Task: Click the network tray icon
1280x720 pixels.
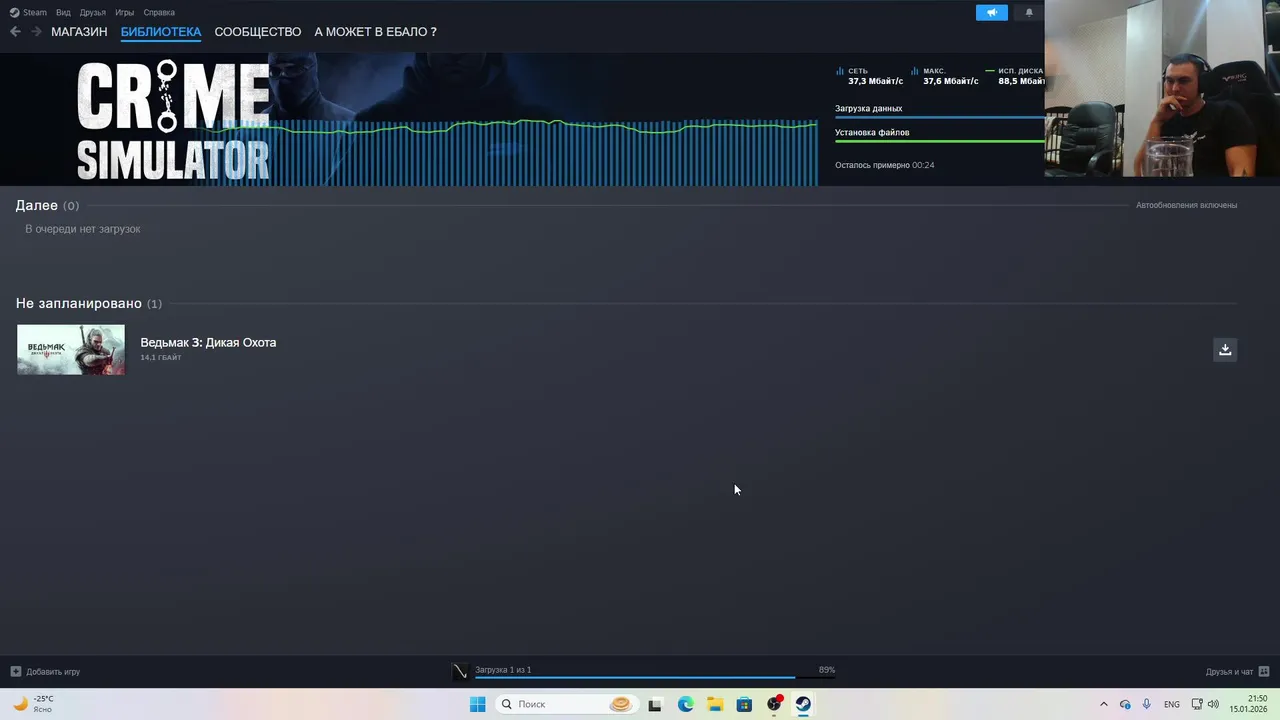Action: pyautogui.click(x=1197, y=704)
